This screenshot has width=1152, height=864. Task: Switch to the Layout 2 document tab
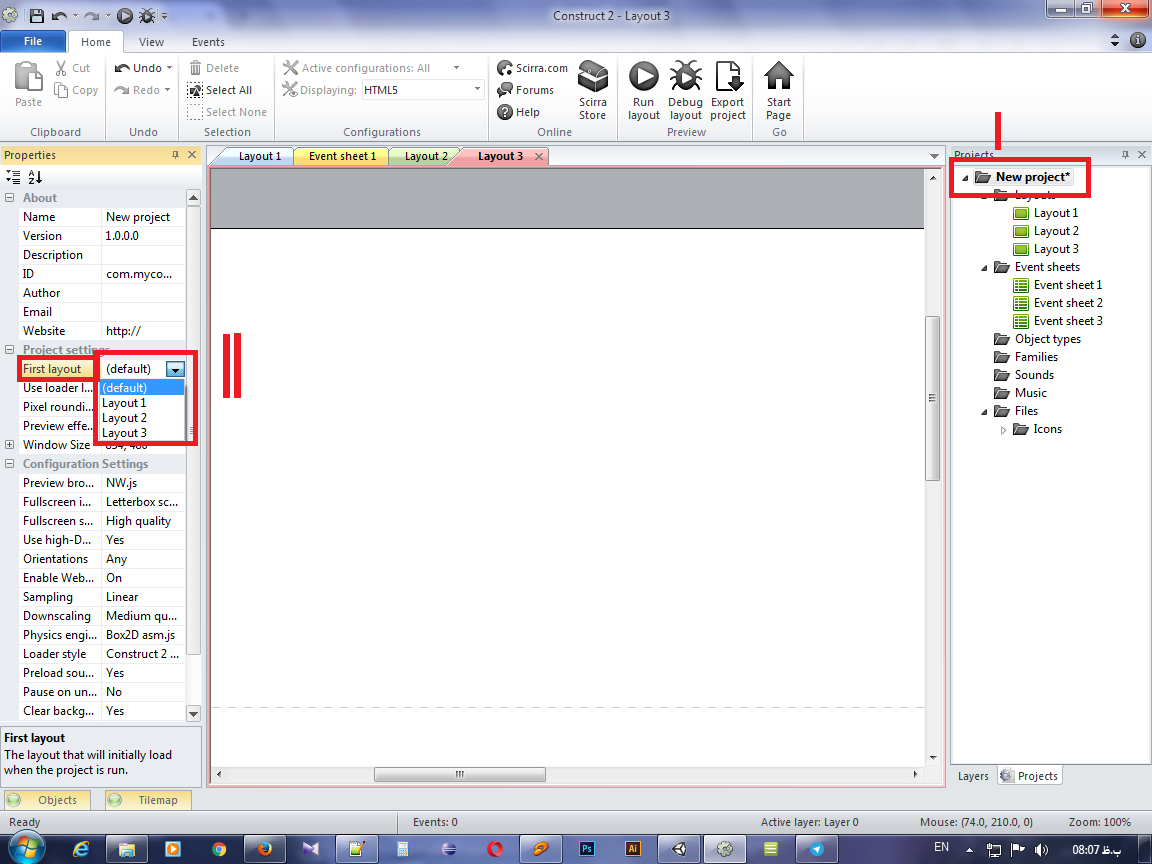426,156
